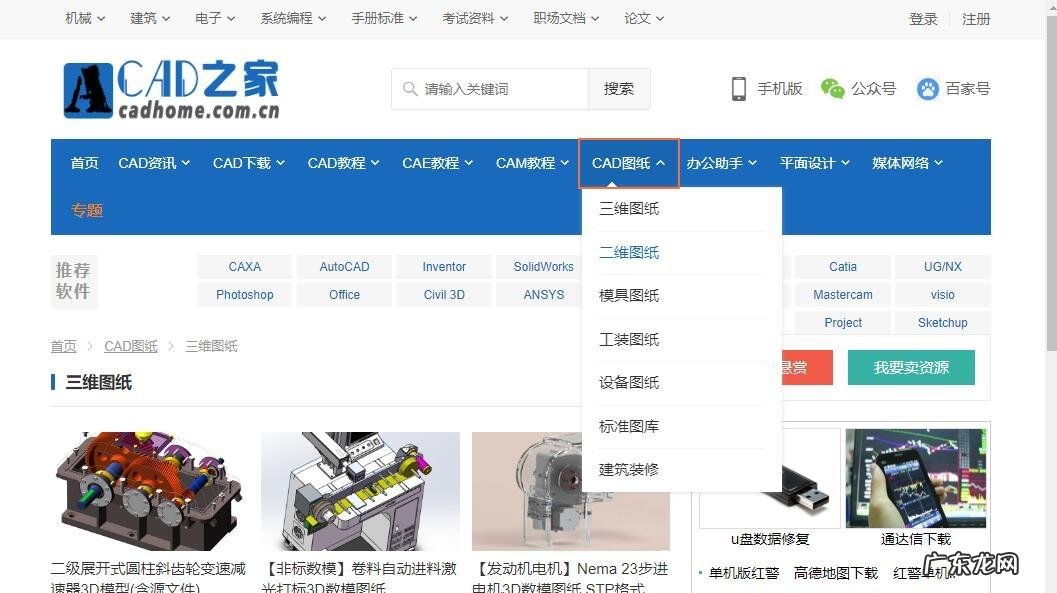Expand the 平面设计 navigation dropdown

point(814,162)
